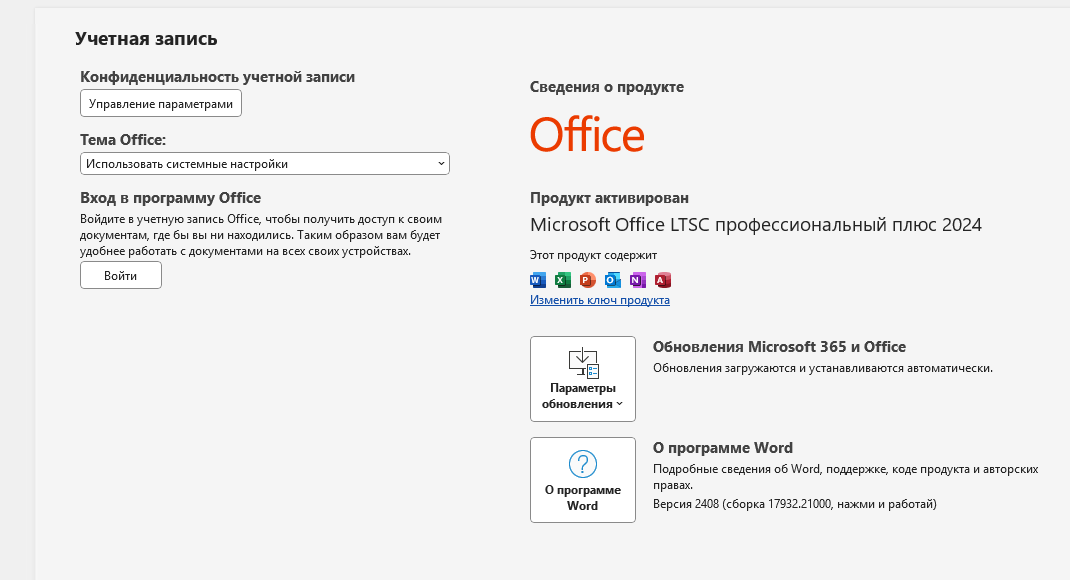Click the Excel app icon

pos(563,280)
